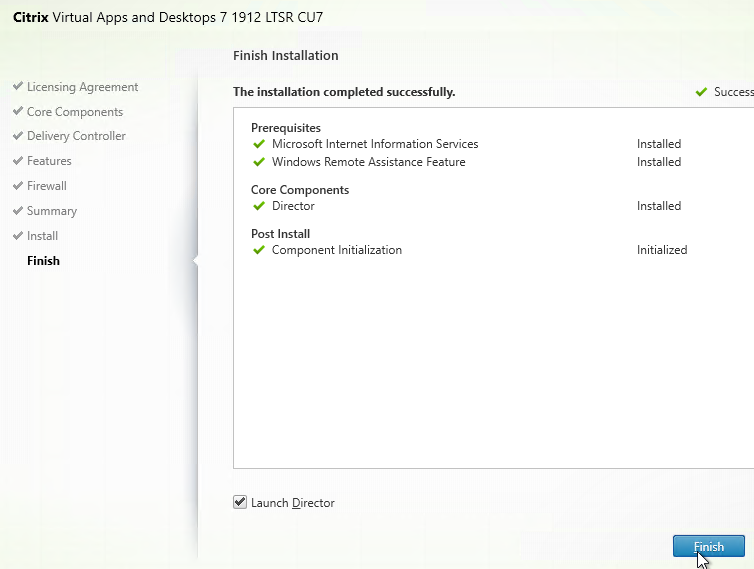This screenshot has width=754, height=569.
Task: Click checkmark icon next to Features
Action: [18, 160]
